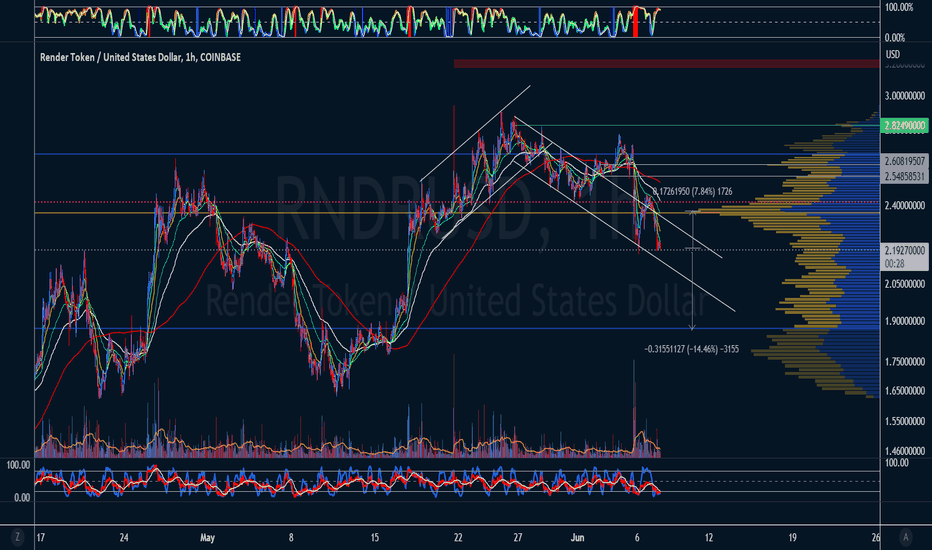Click the May label on the date axis
932x550 pixels.
[x=207, y=538]
